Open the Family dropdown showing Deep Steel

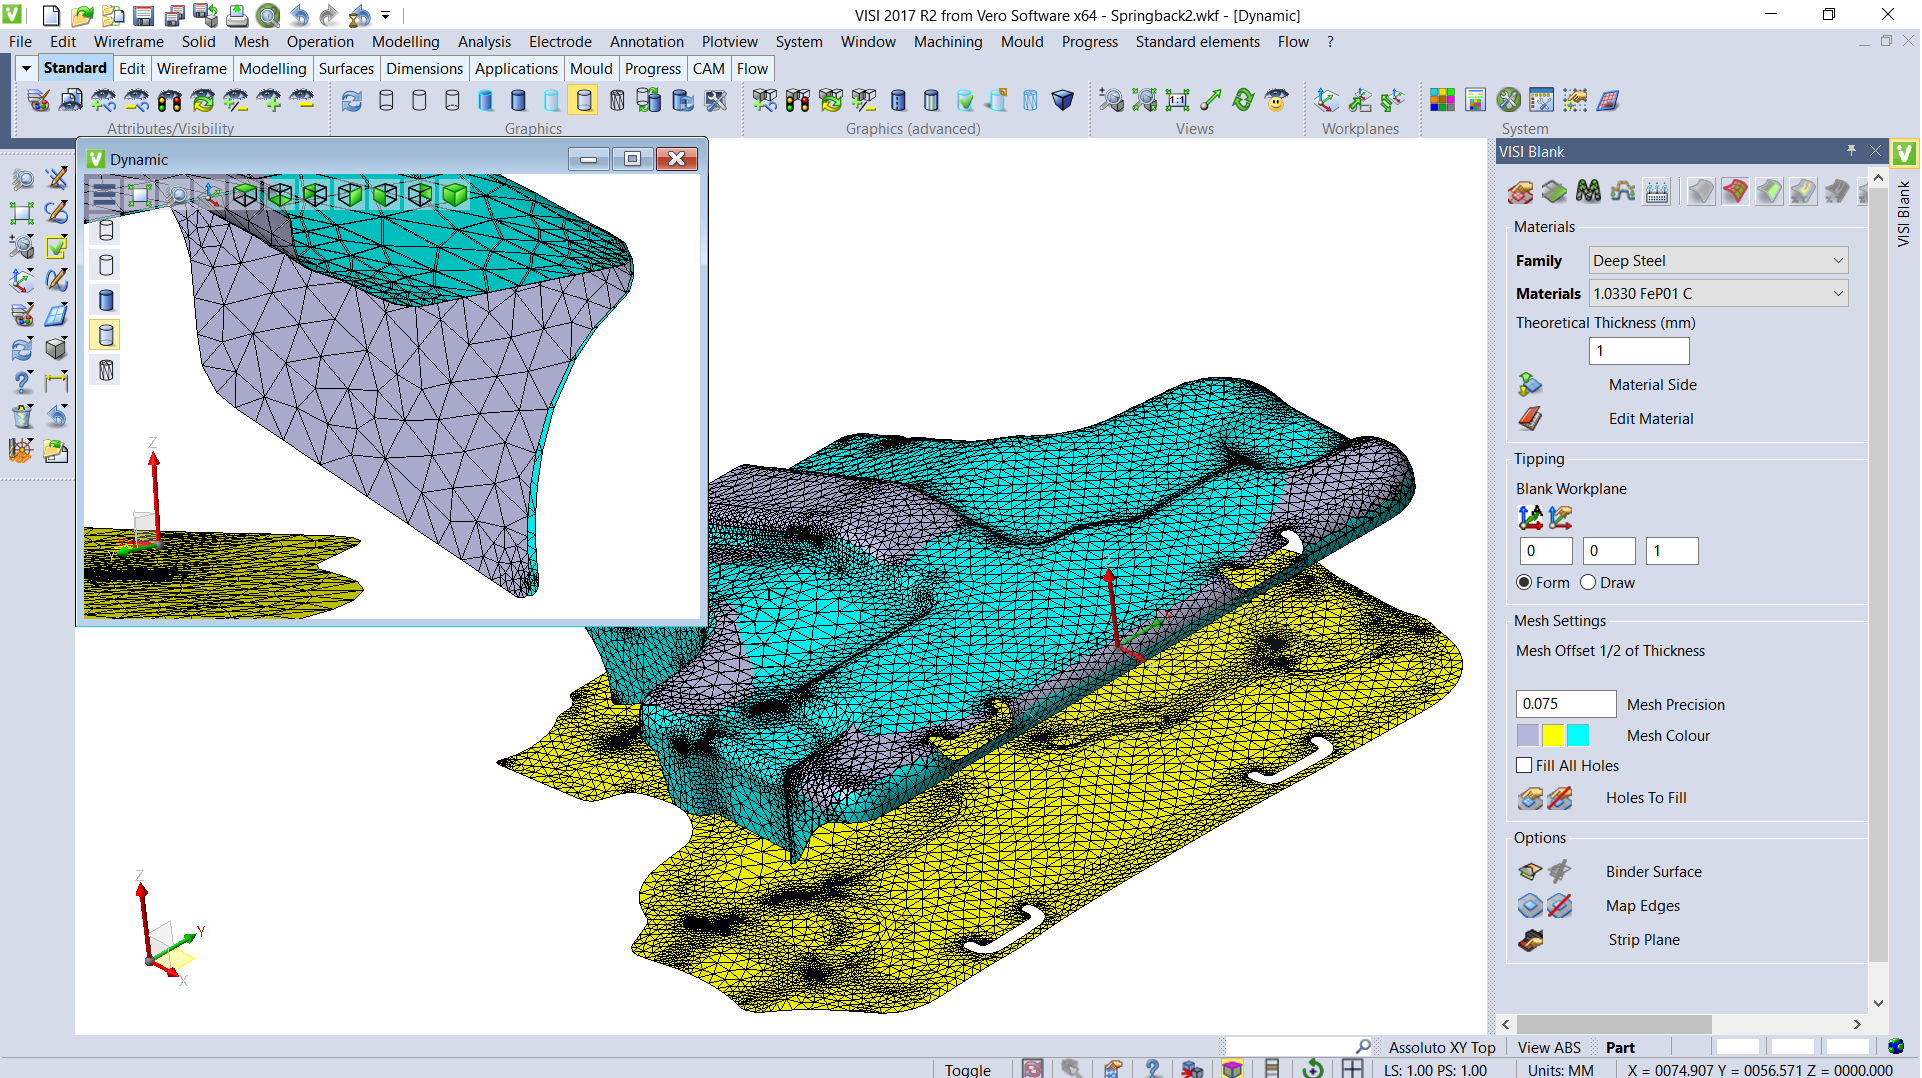point(1718,261)
